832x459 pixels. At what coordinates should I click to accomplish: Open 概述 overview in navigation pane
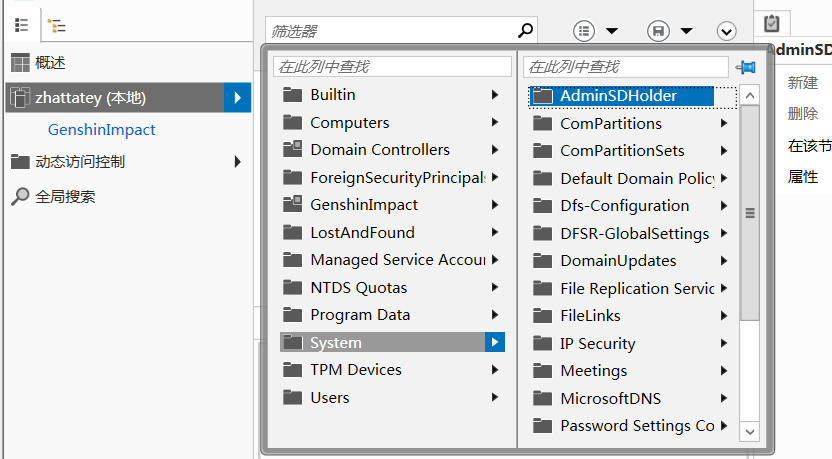click(50, 63)
